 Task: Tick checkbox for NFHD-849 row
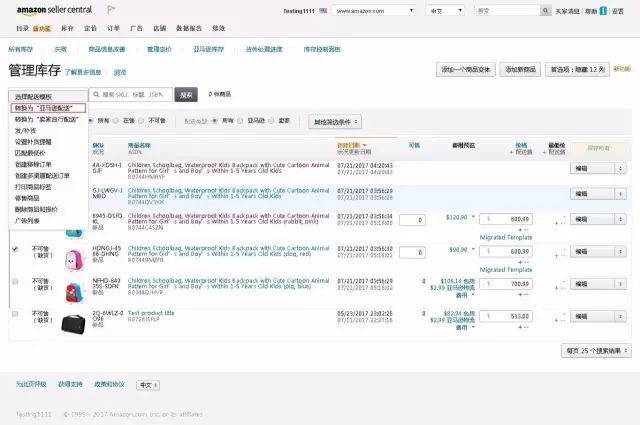point(15,281)
